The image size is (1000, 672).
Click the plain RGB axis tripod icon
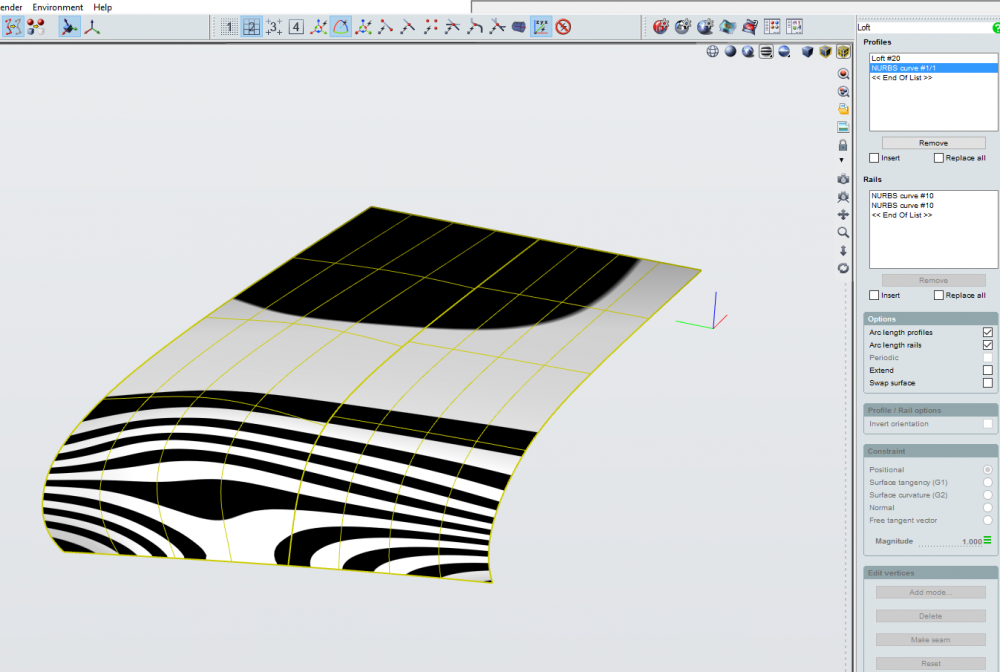click(92, 27)
